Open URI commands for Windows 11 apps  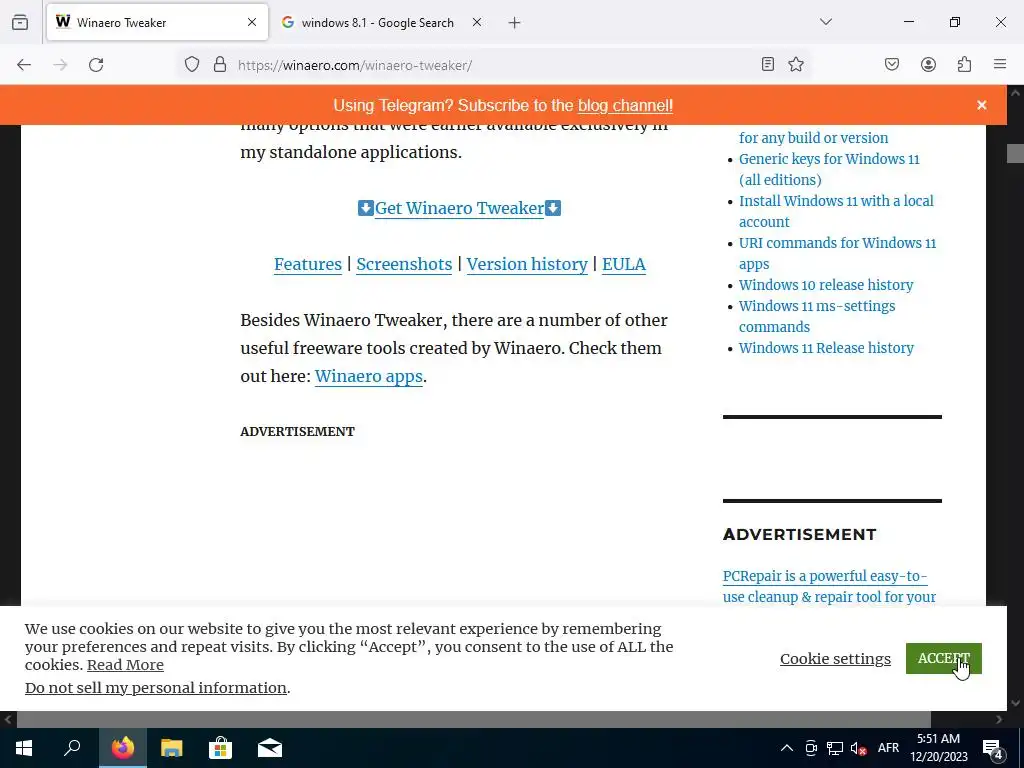coord(837,253)
